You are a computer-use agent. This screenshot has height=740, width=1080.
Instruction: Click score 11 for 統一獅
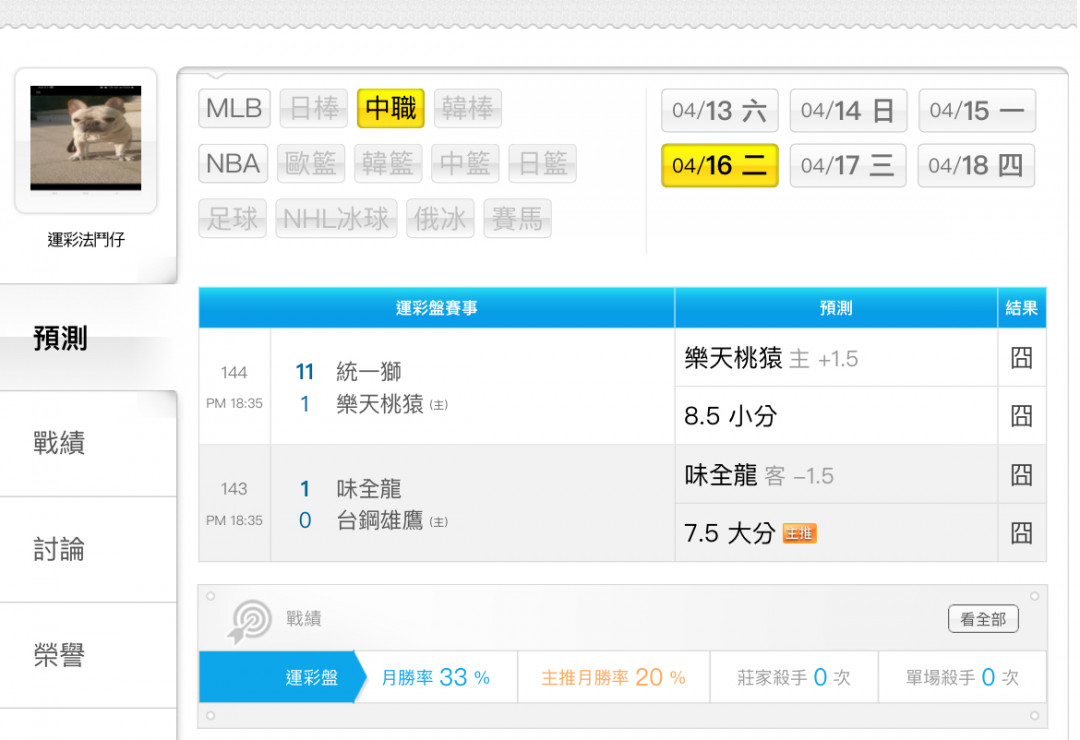click(x=305, y=372)
